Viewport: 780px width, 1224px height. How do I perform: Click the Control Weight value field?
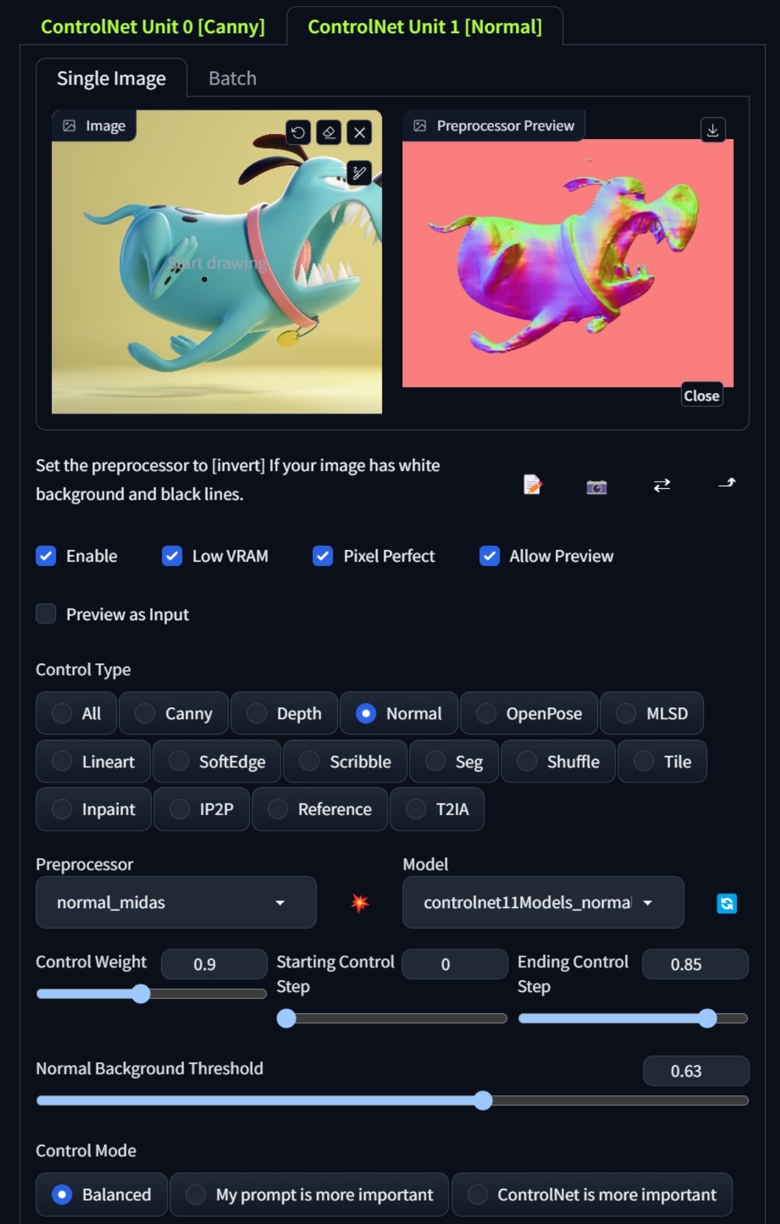(214, 964)
